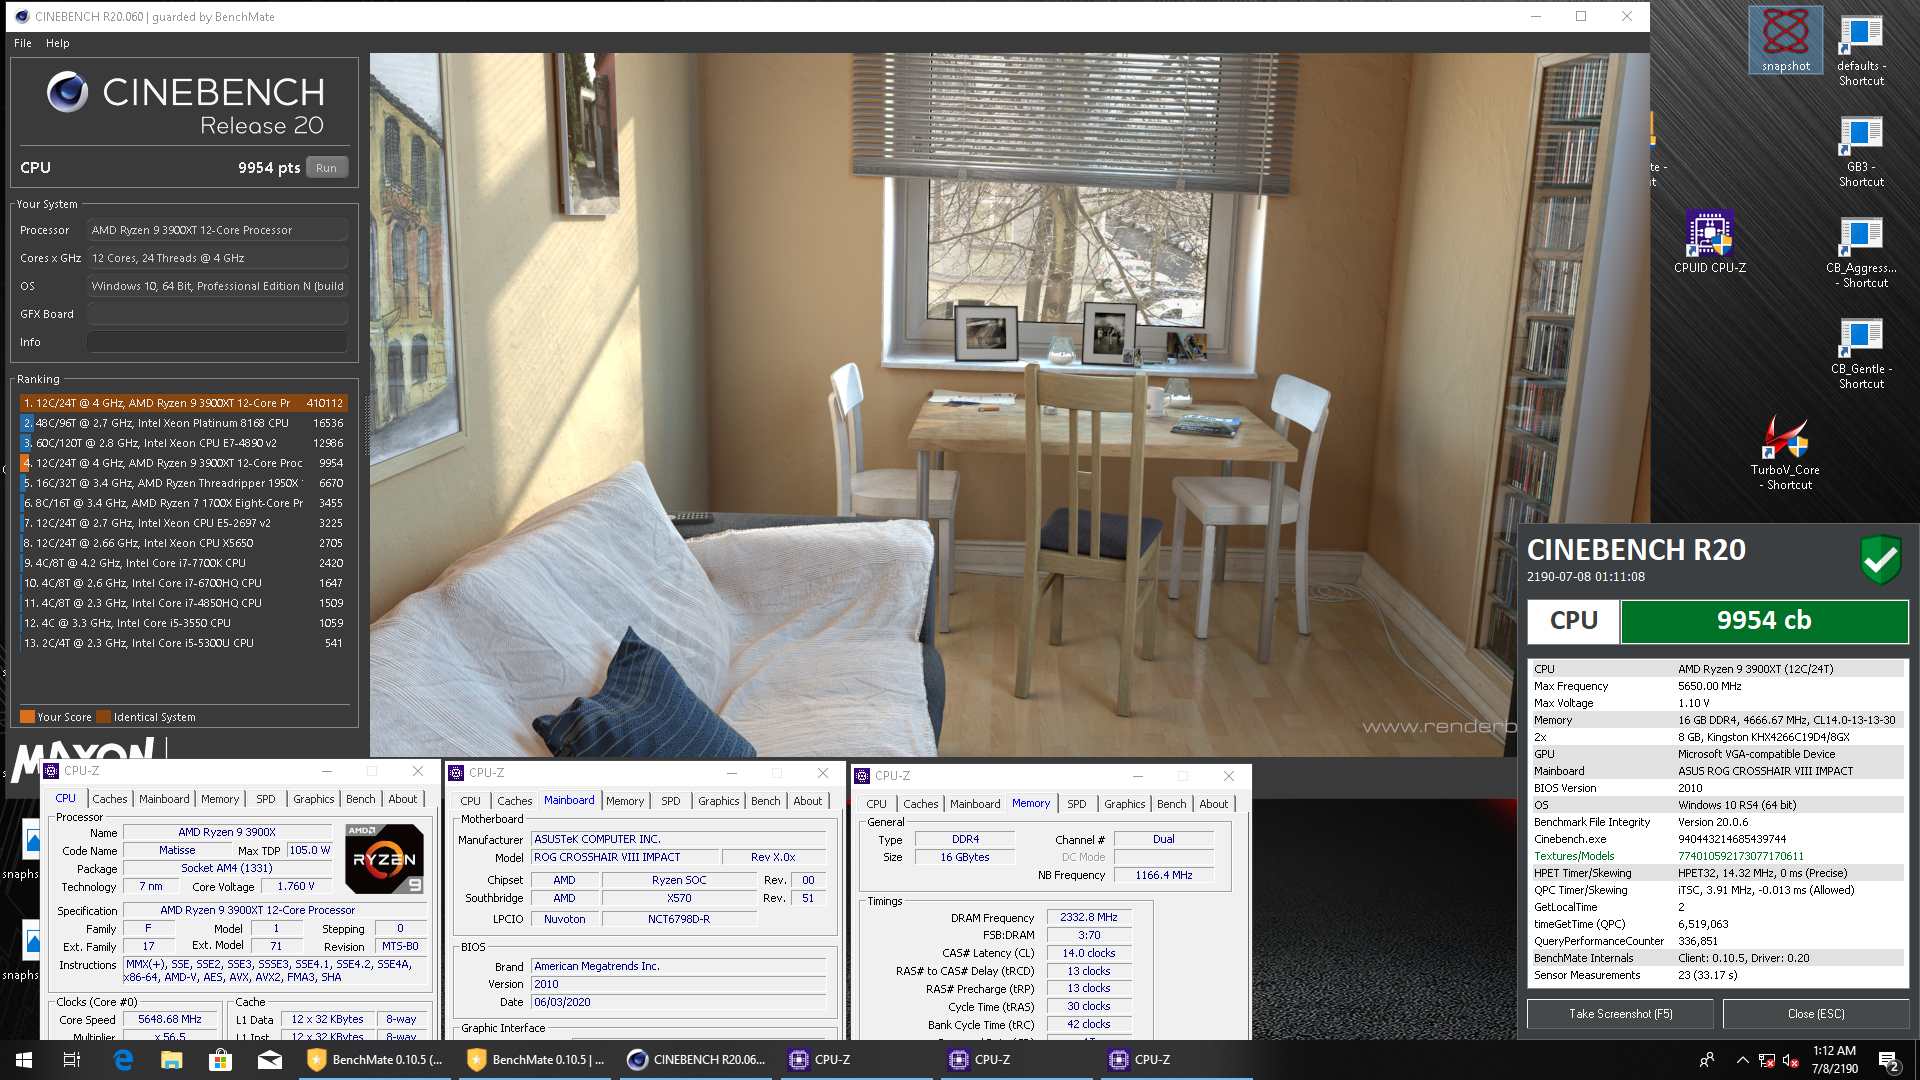
Task: Show hidden system tray icons
Action: pos(1742,1060)
